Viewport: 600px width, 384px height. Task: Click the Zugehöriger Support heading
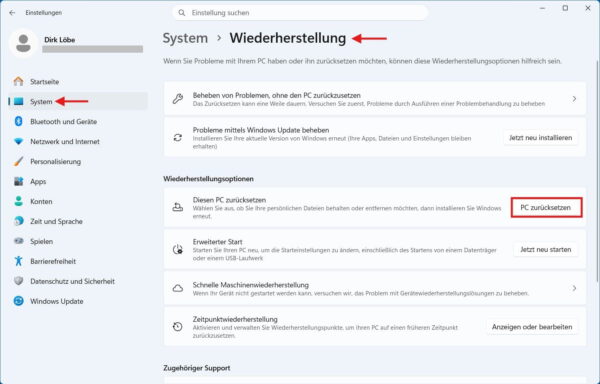pyautogui.click(x=197, y=368)
